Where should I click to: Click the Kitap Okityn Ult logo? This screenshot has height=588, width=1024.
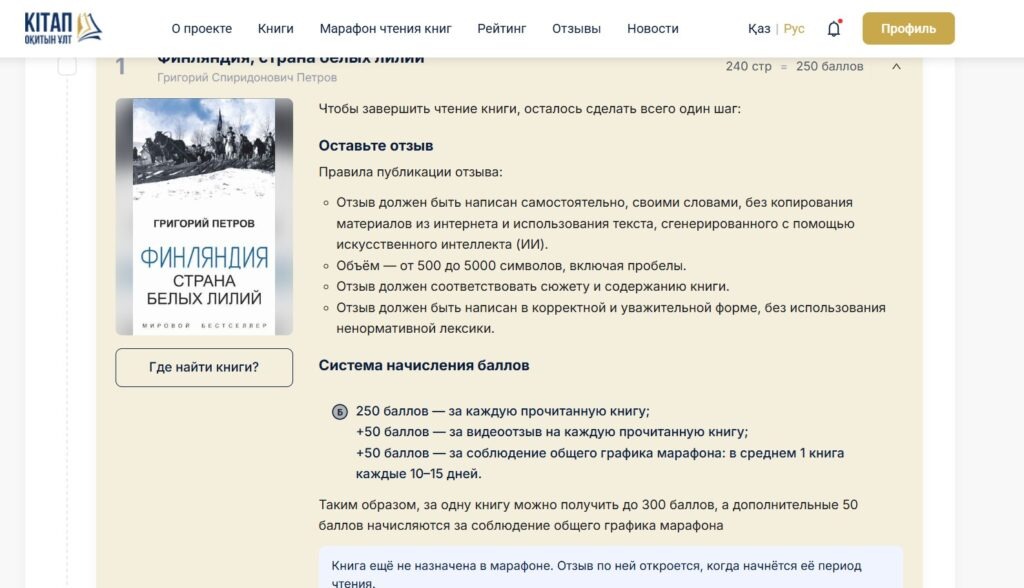(63, 28)
